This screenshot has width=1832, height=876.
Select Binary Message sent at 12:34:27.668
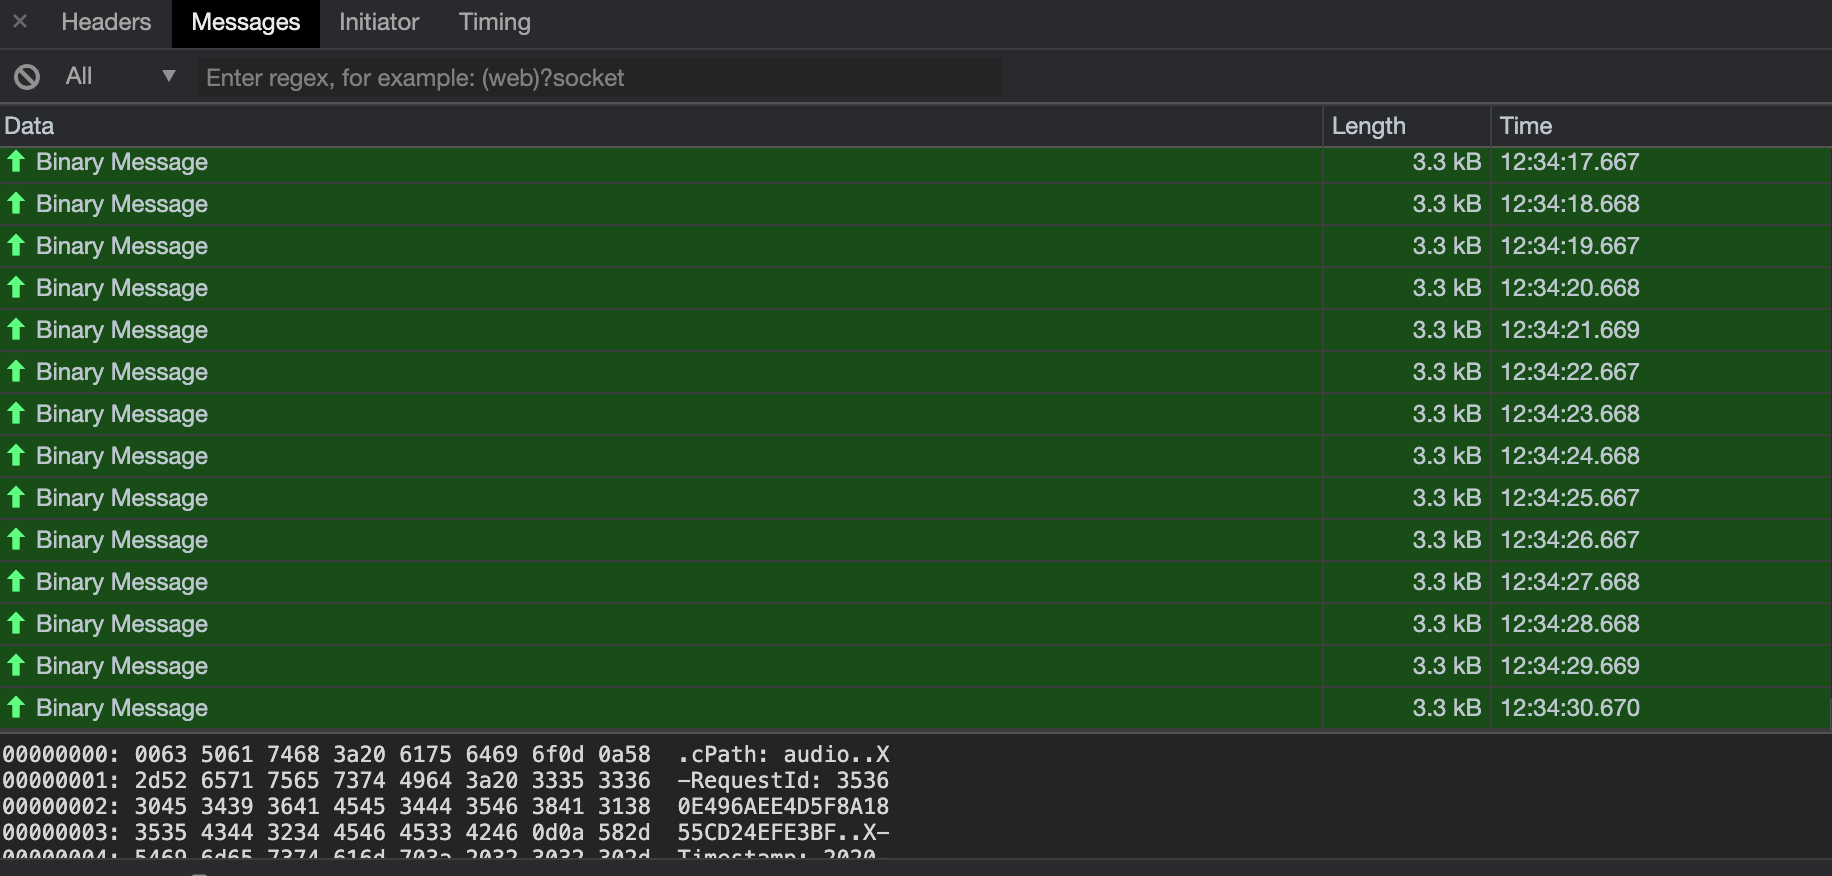(x=915, y=582)
